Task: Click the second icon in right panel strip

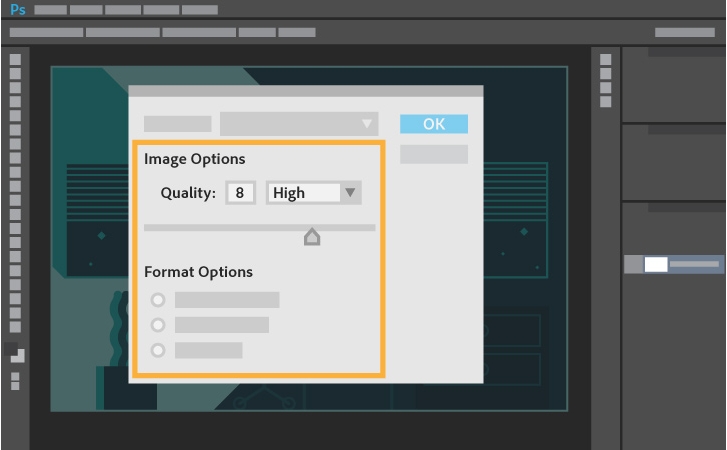Action: 605,74
